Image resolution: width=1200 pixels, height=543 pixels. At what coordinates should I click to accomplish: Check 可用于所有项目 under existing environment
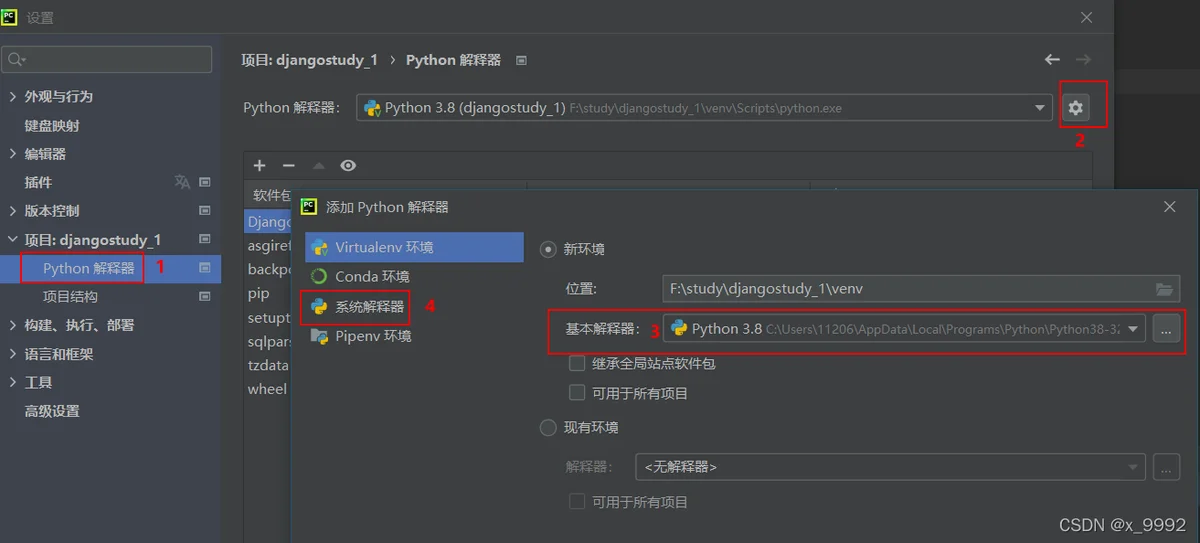pos(577,502)
